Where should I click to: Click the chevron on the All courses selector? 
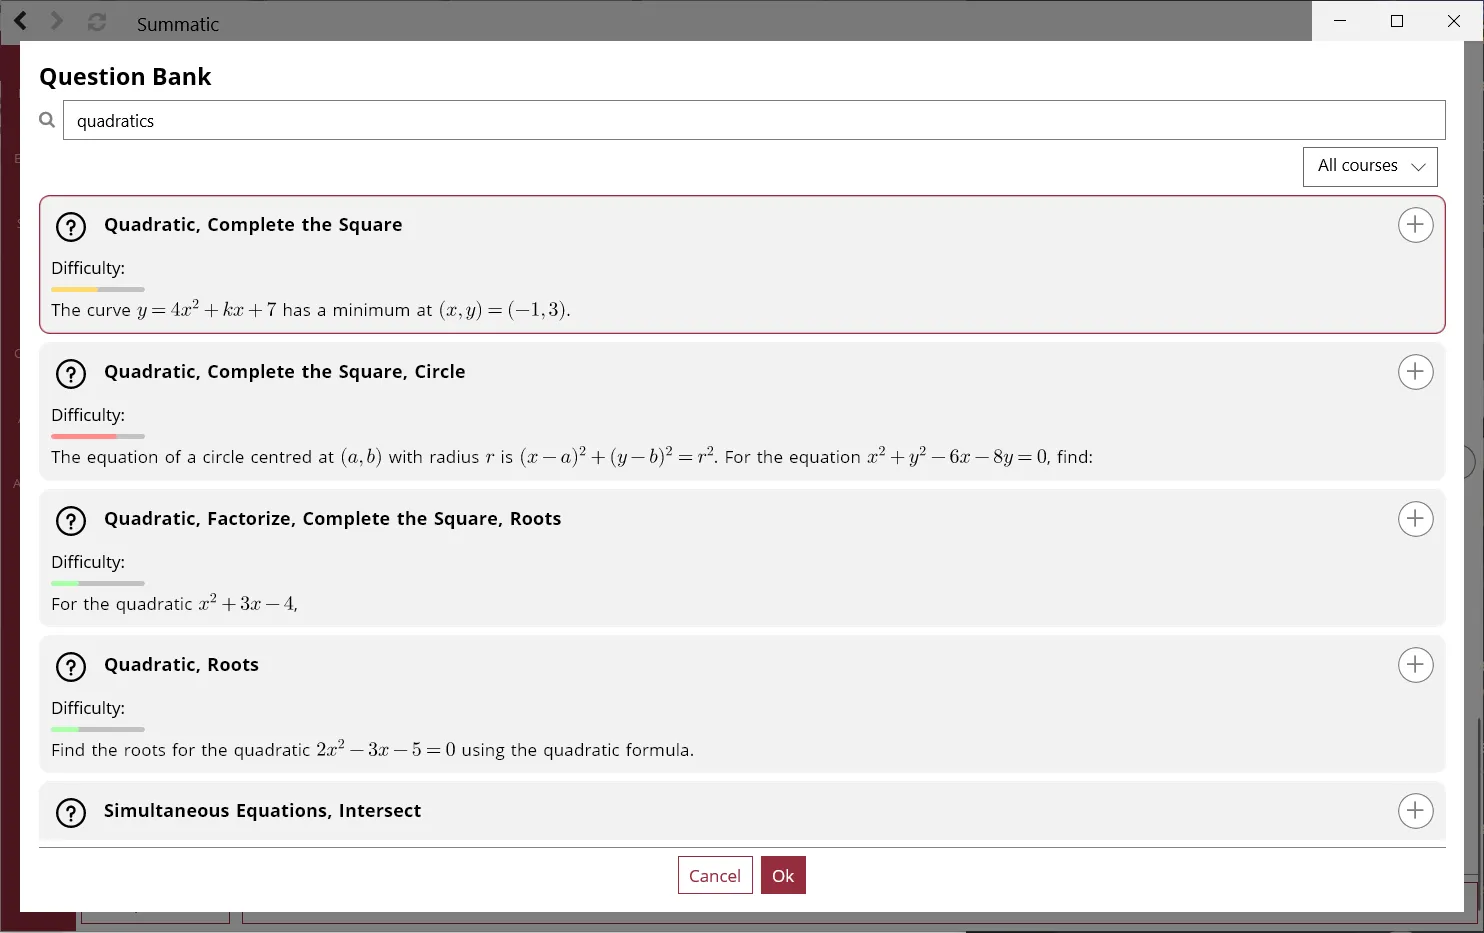click(1420, 167)
